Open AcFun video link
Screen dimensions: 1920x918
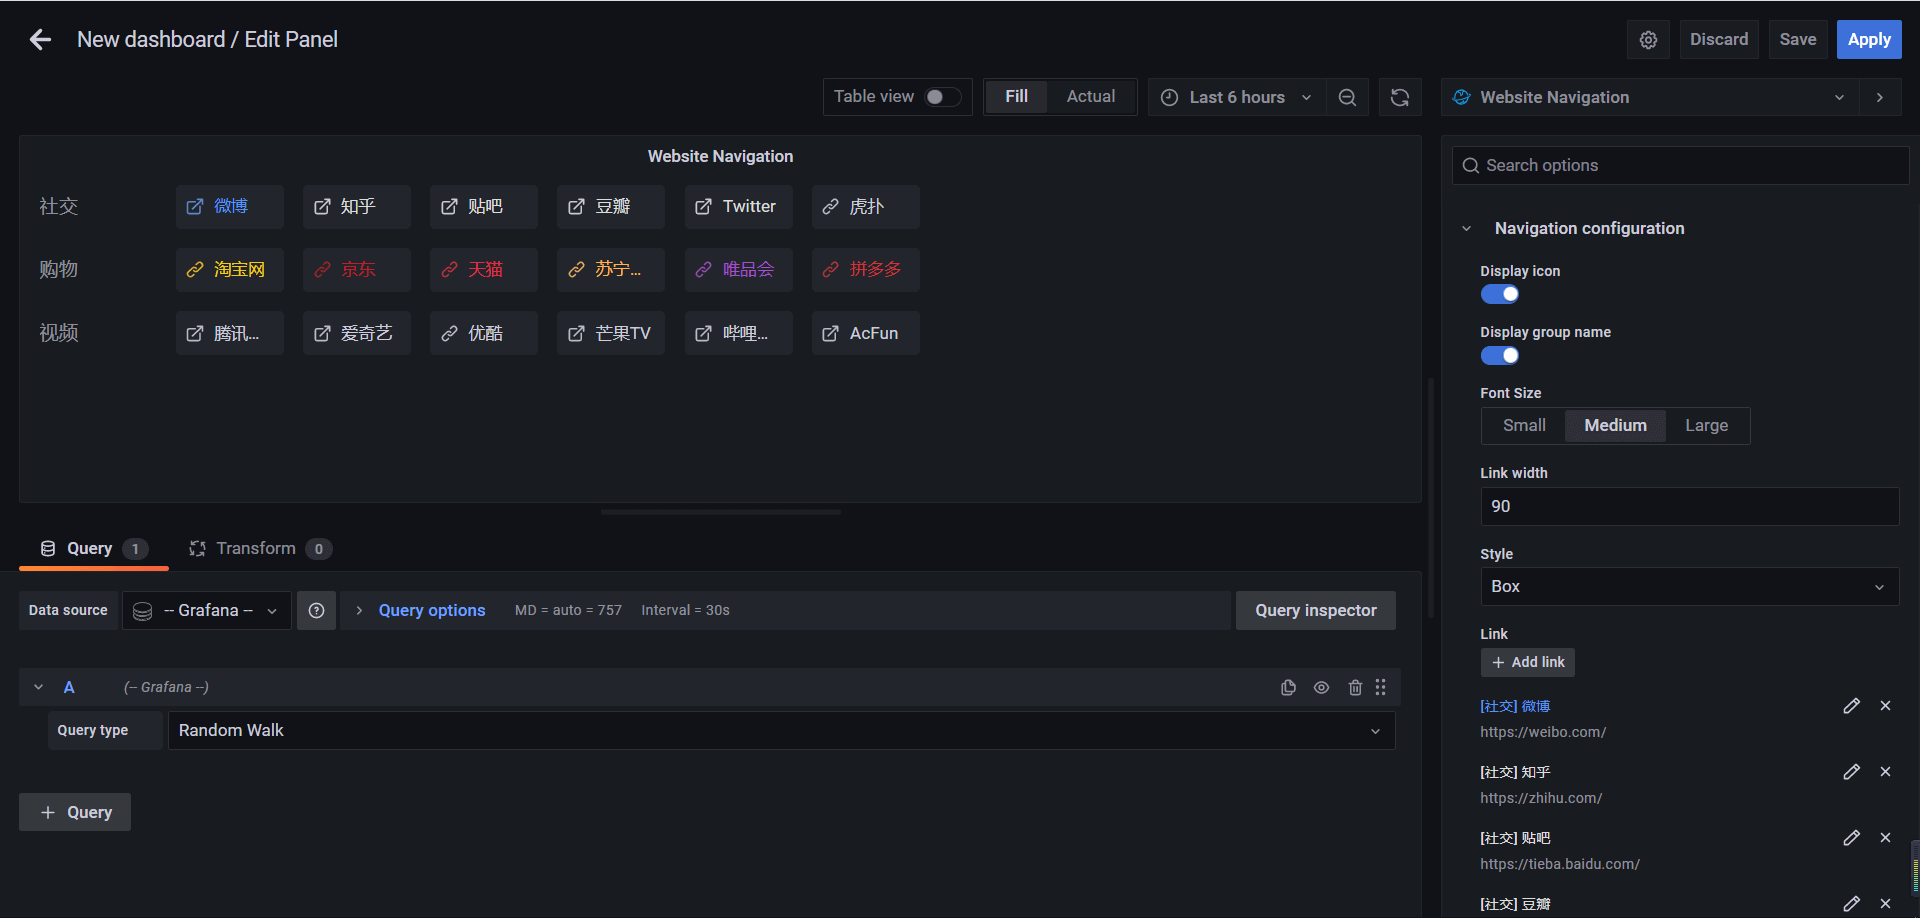tap(866, 333)
